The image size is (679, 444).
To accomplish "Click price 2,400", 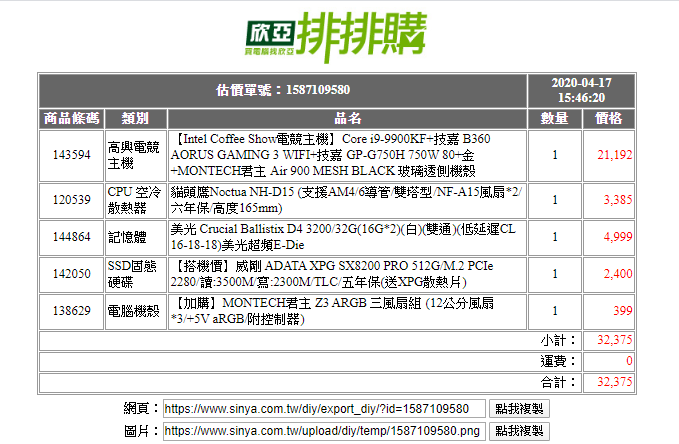I will point(618,274).
